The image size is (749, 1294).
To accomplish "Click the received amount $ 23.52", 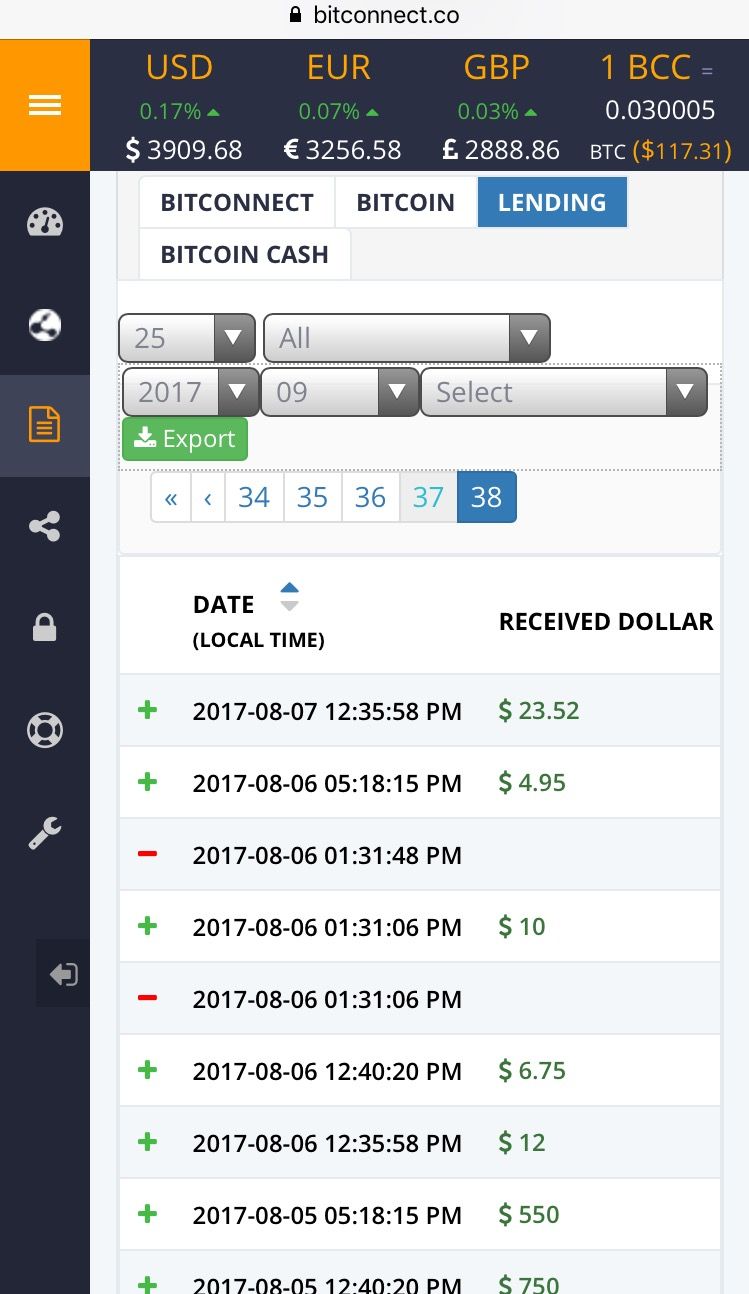I will click(x=539, y=710).
